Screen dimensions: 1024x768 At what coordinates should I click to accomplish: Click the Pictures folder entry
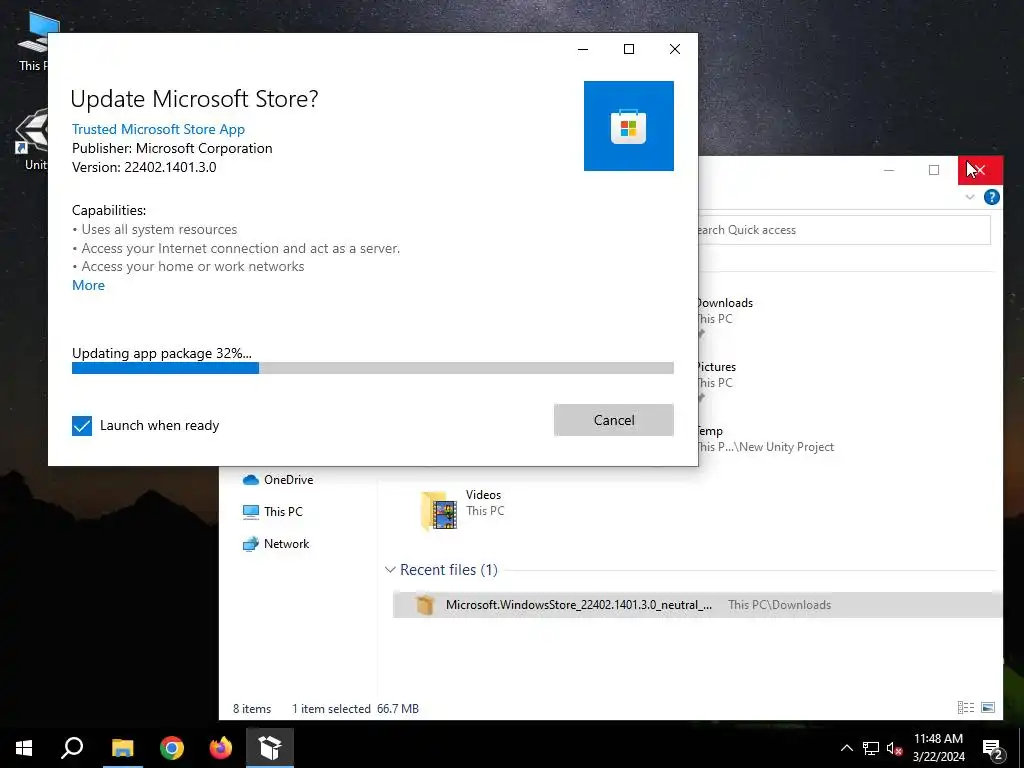tap(716, 375)
